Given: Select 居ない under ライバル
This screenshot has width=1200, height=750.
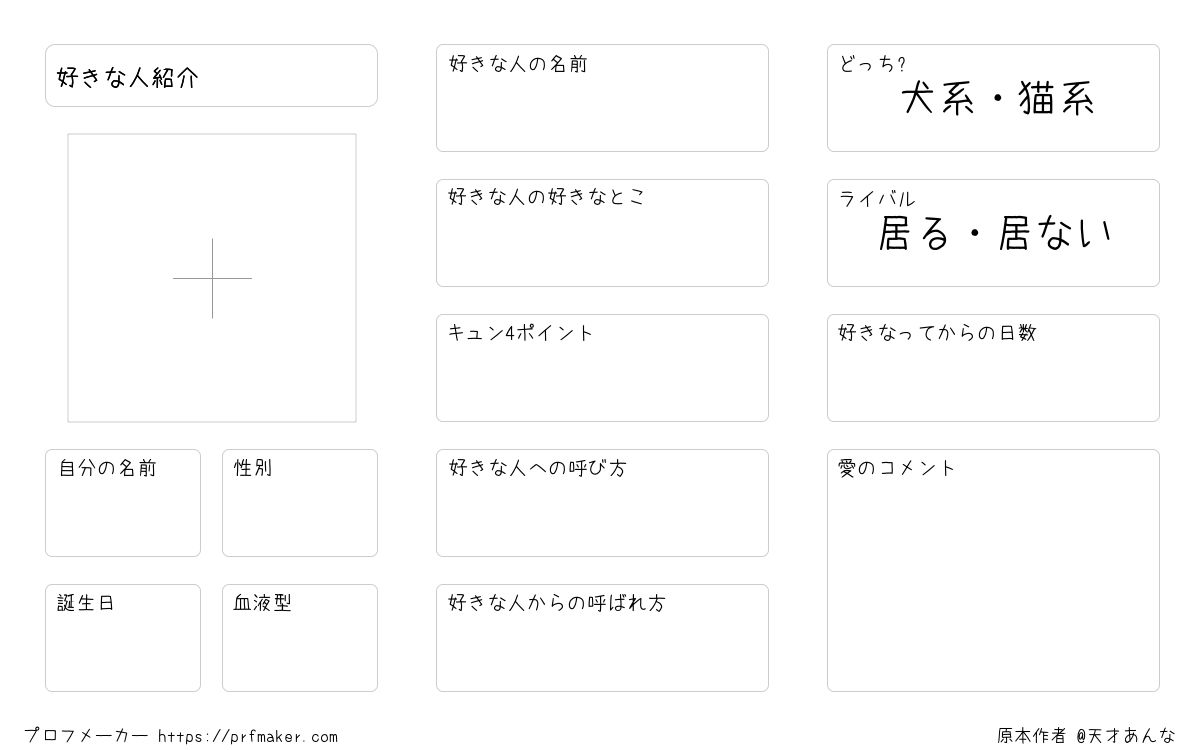Looking at the screenshot, I should pyautogui.click(x=1056, y=234).
